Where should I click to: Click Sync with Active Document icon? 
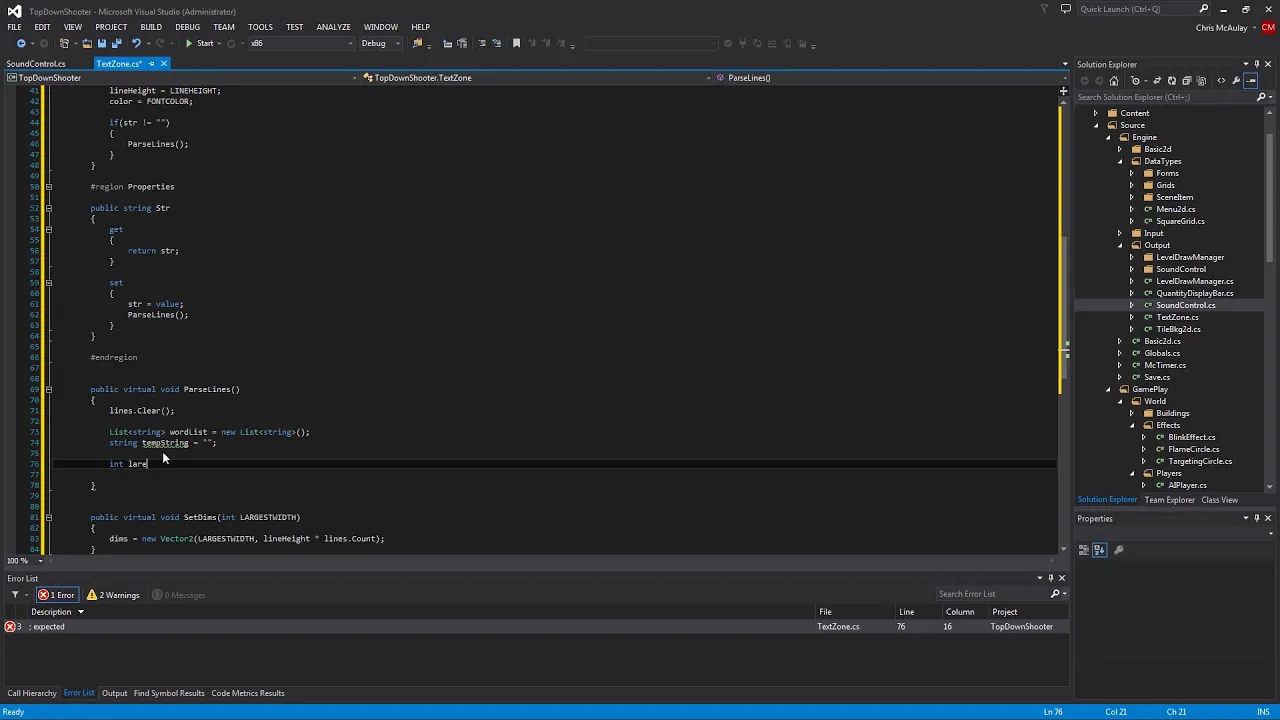pyautogui.click(x=1156, y=81)
